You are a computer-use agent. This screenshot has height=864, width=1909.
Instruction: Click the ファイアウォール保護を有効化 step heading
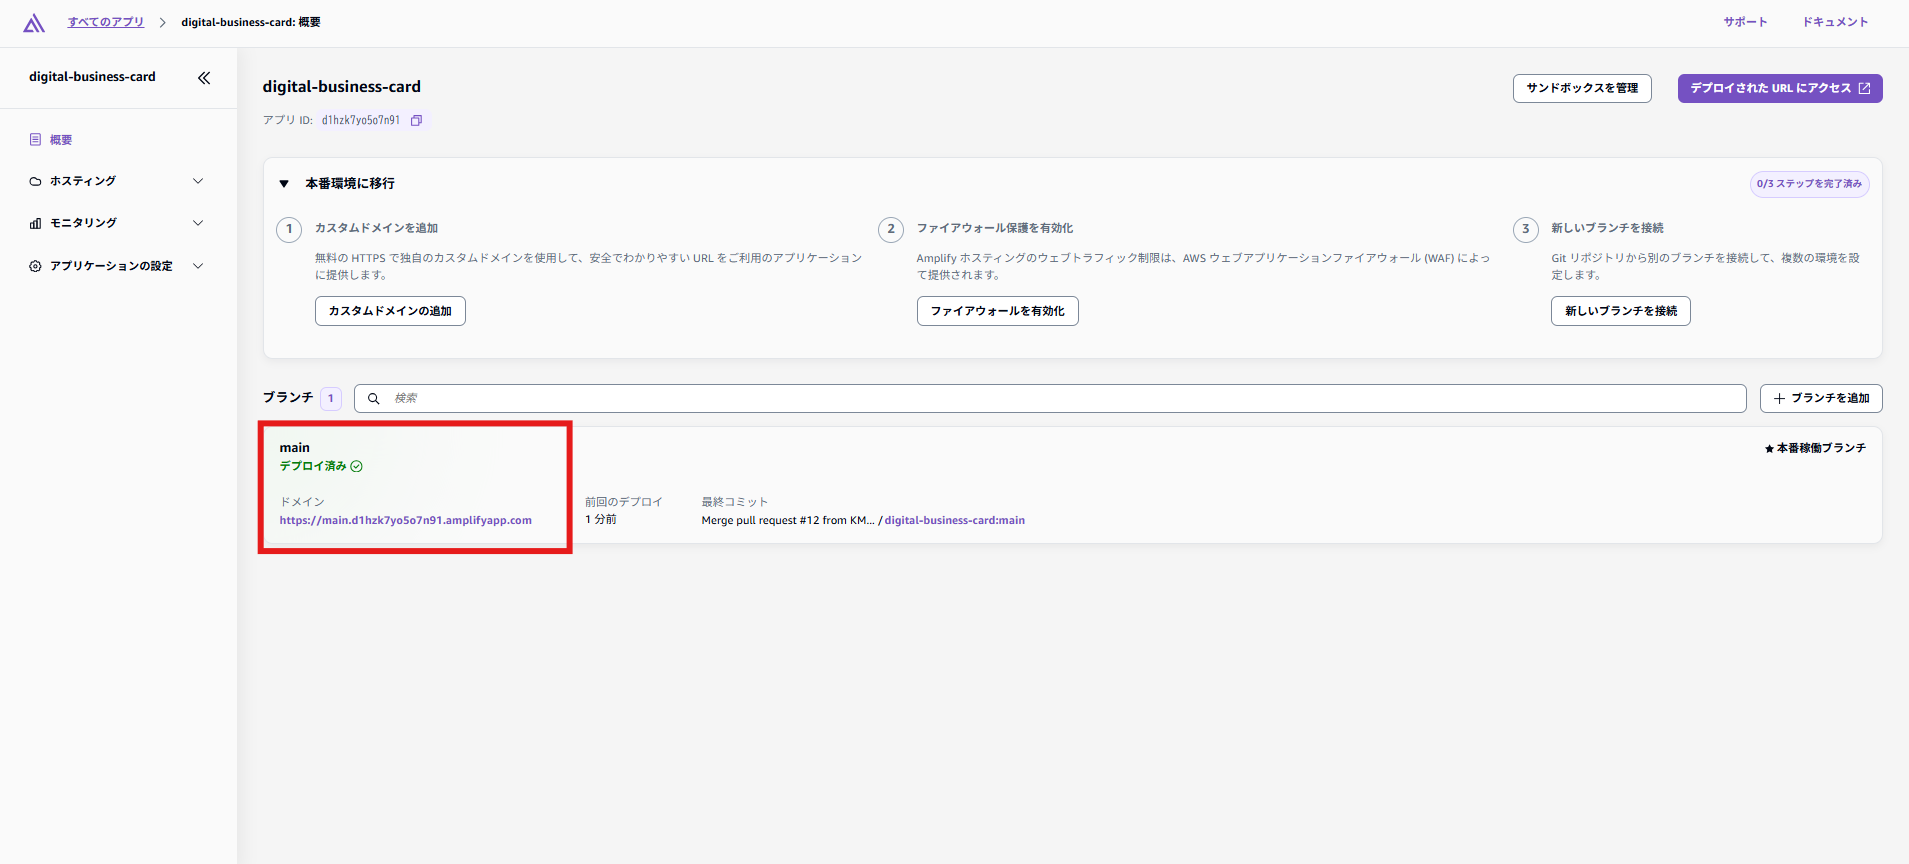[x=995, y=228]
